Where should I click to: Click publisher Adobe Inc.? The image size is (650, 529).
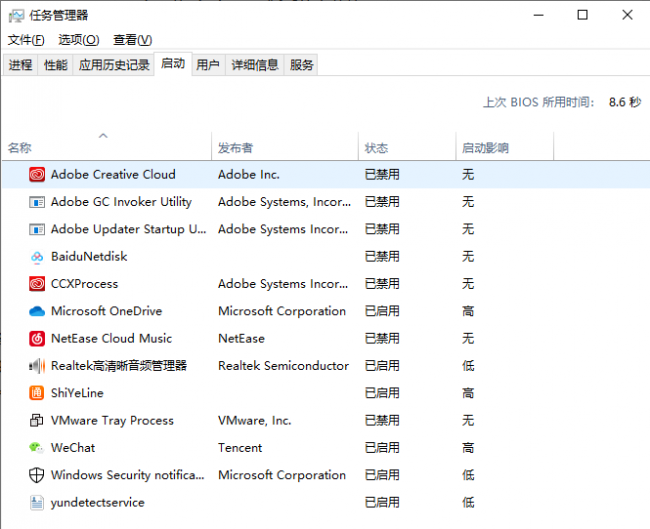pyautogui.click(x=249, y=175)
